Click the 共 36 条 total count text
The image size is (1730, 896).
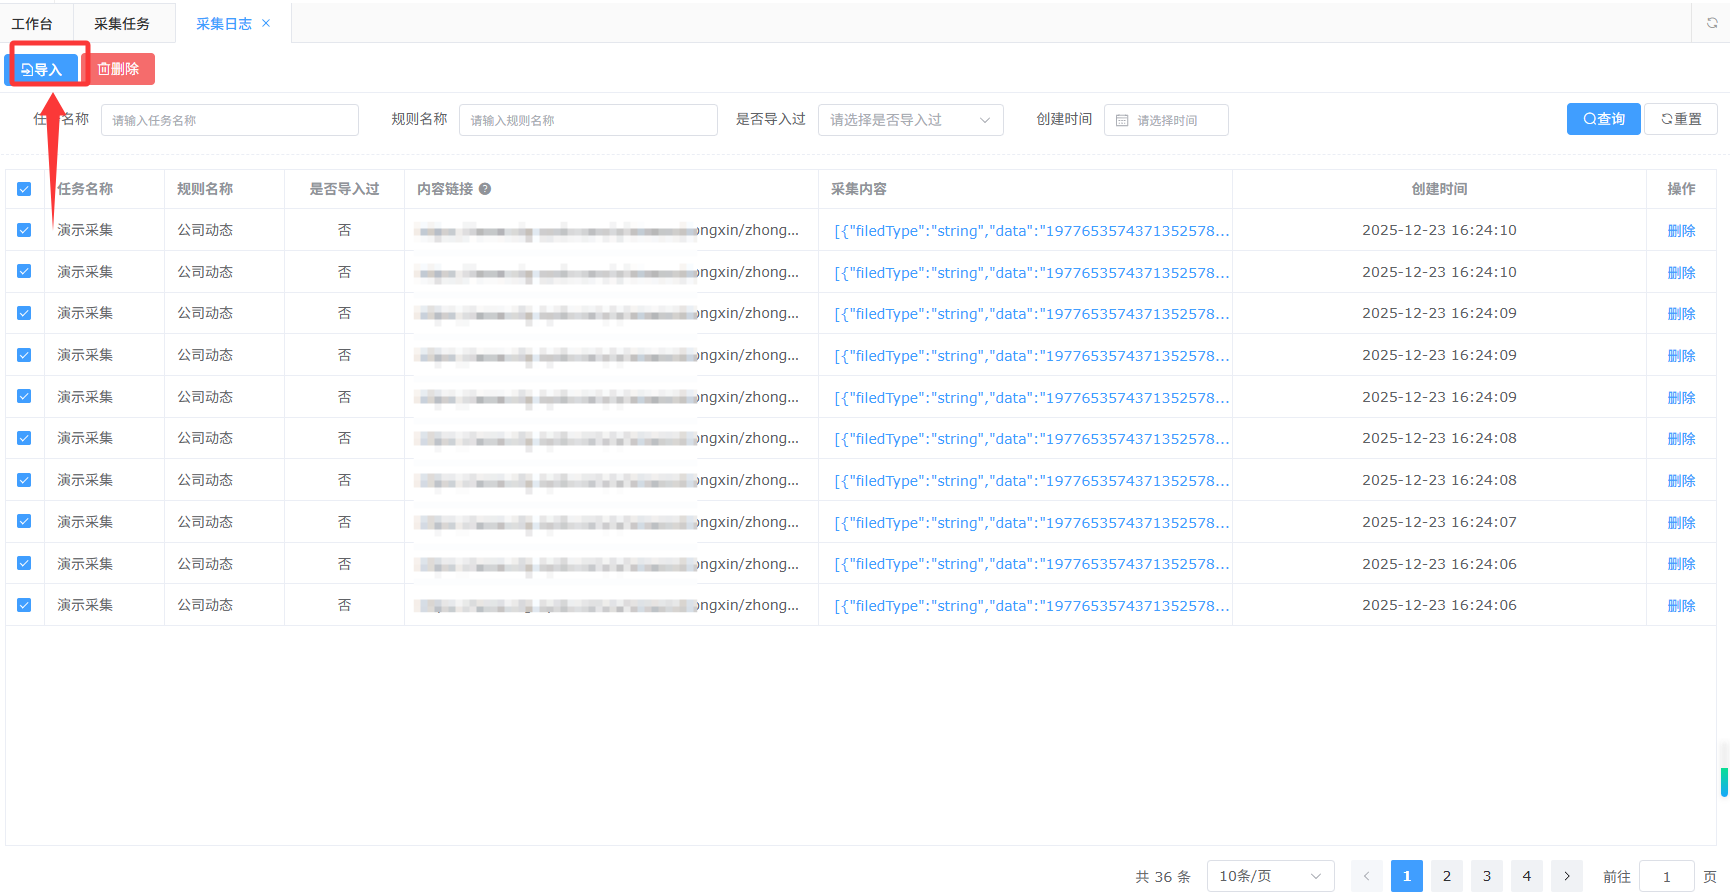click(x=1163, y=877)
